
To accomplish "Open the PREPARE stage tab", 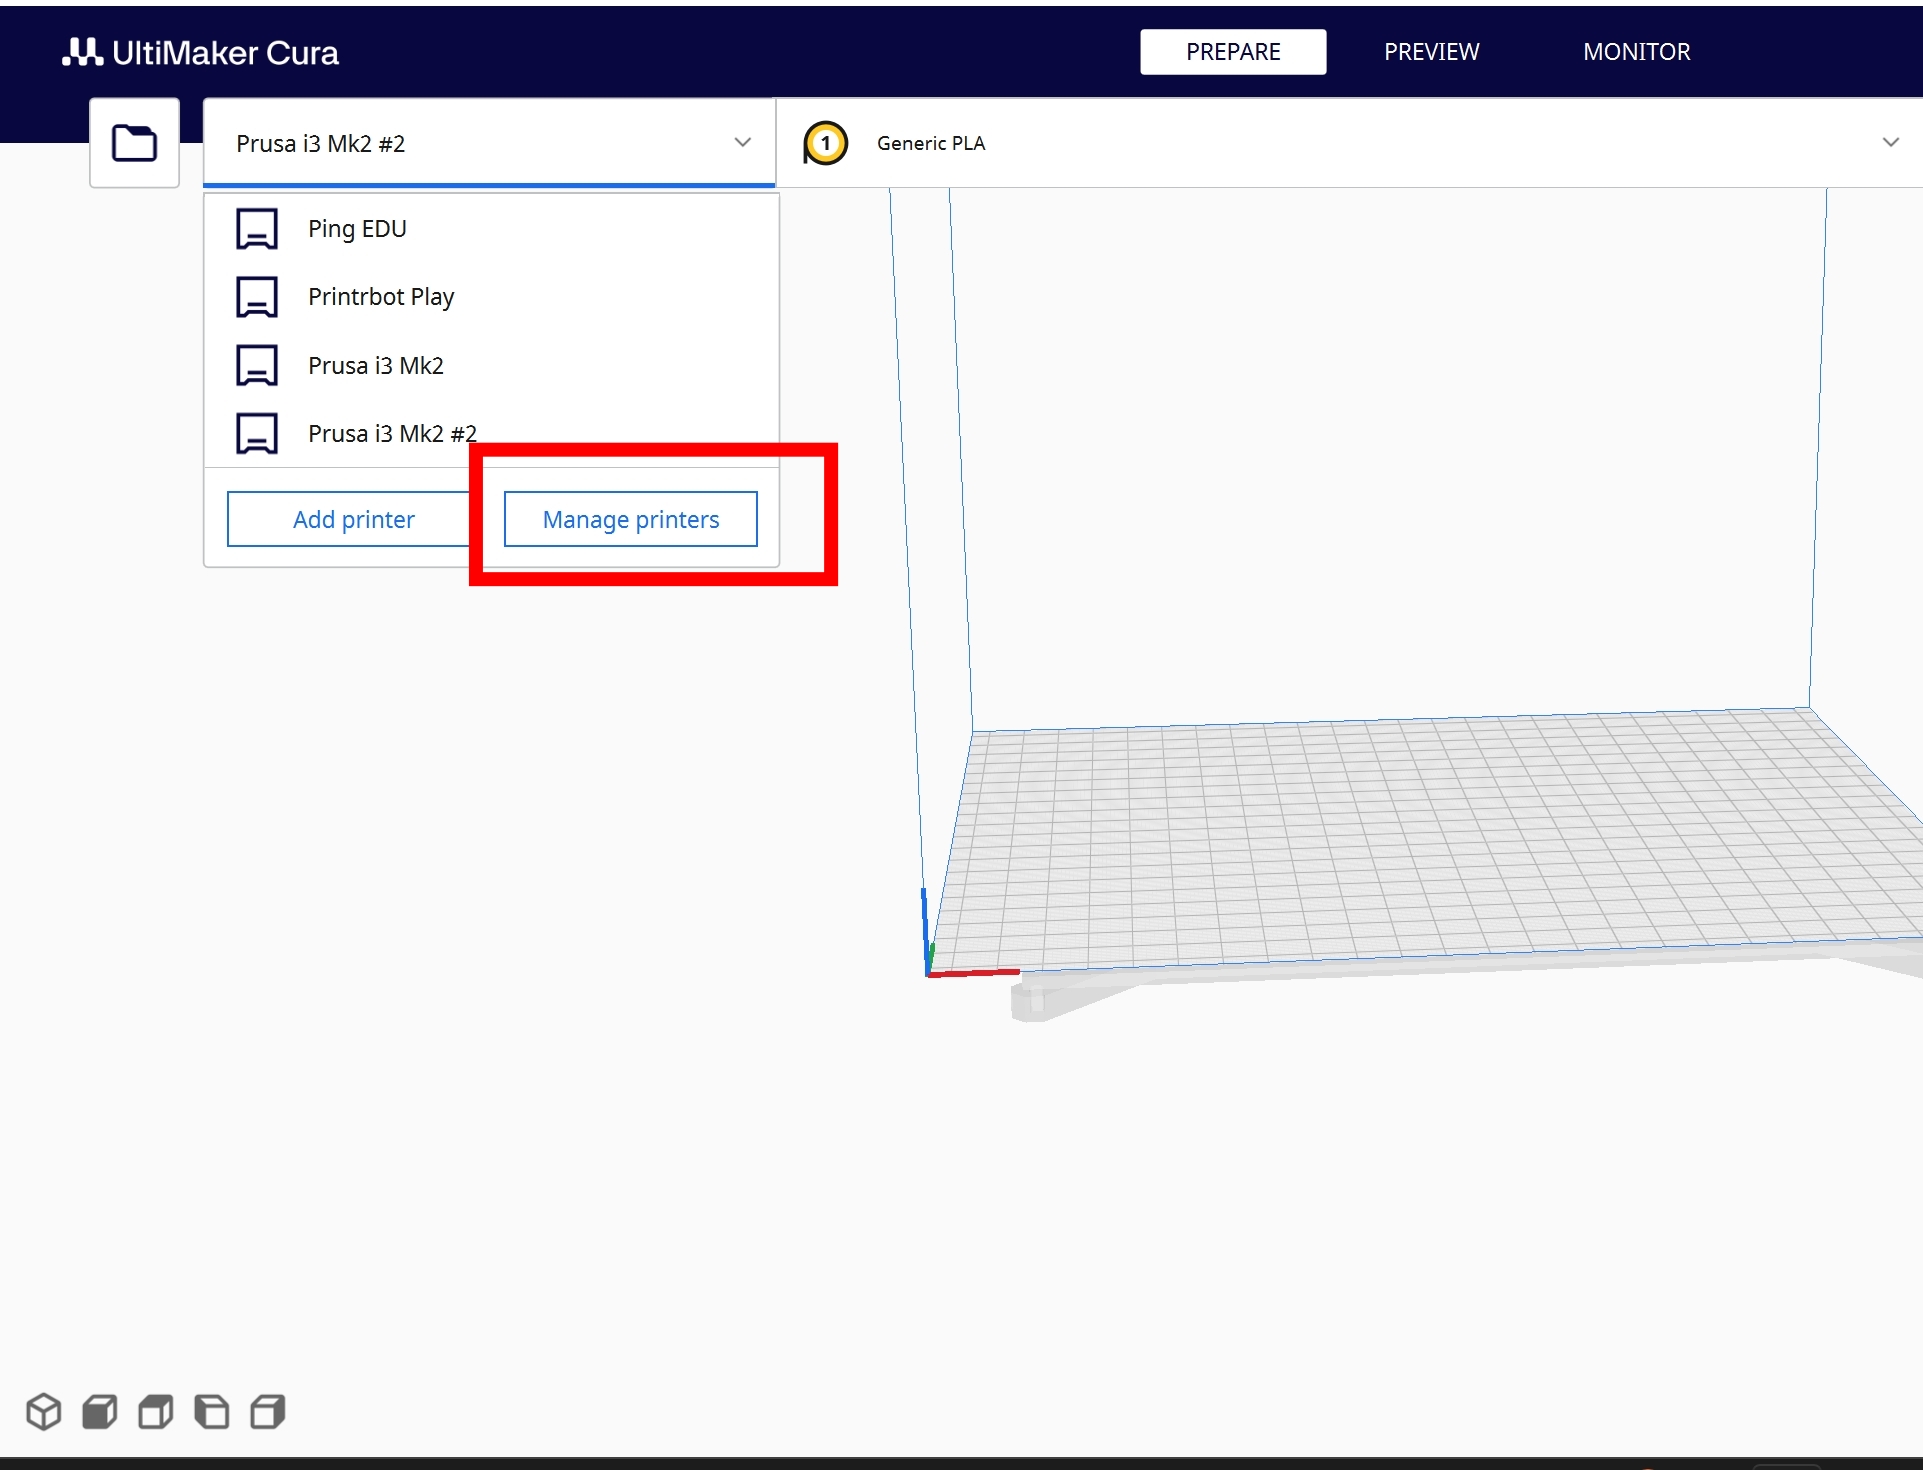I will (x=1233, y=52).
